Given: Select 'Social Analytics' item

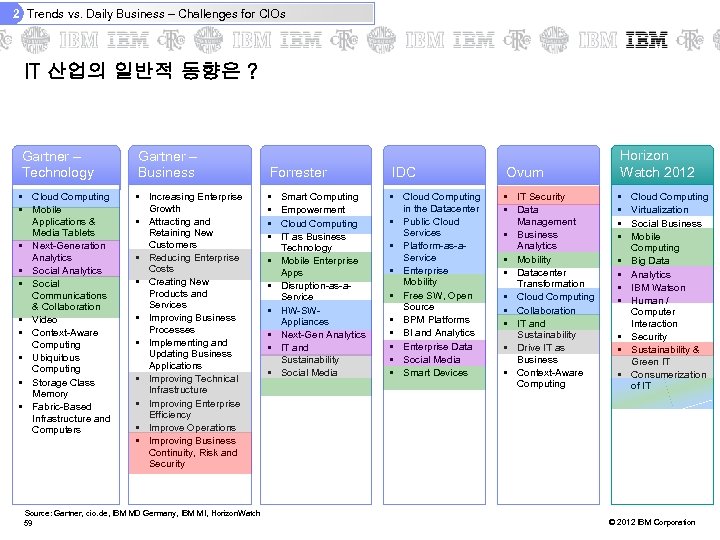Looking at the screenshot, I should coord(67,270).
